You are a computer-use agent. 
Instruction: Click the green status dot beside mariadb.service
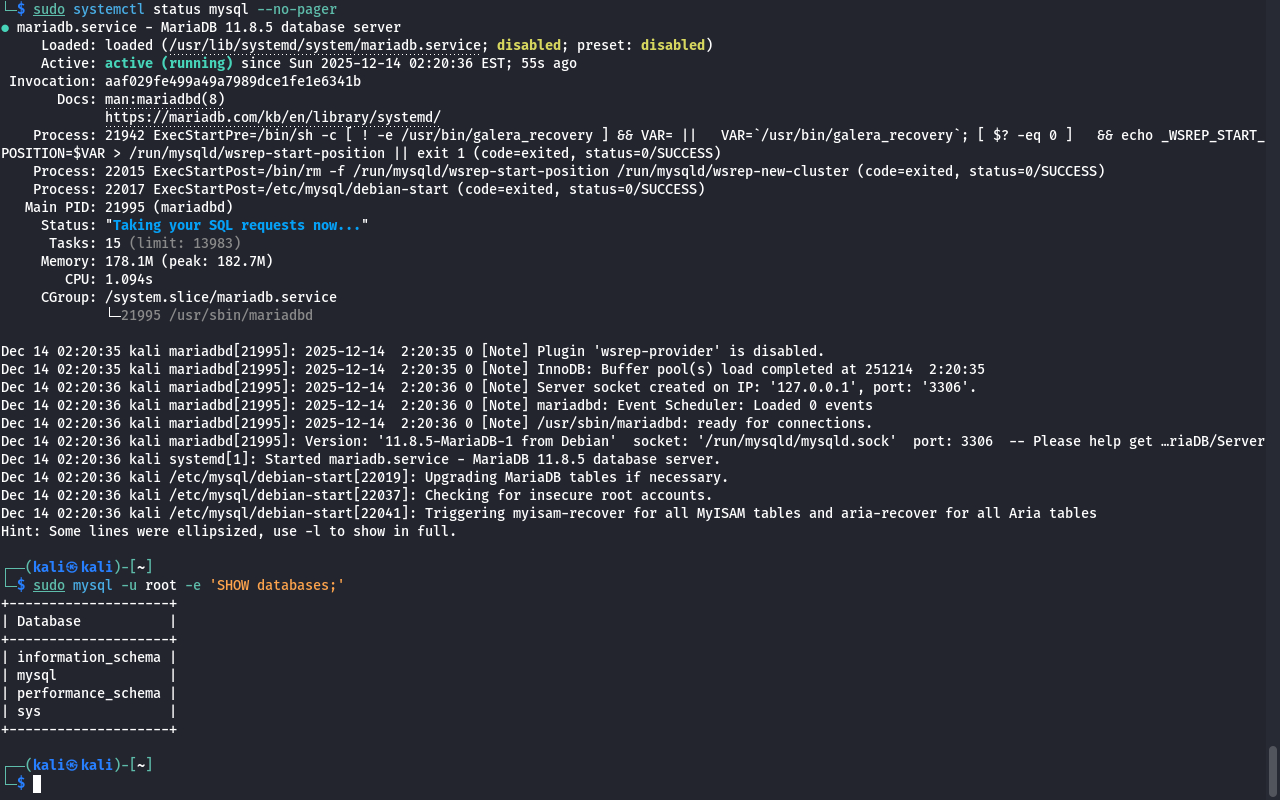coord(5,28)
